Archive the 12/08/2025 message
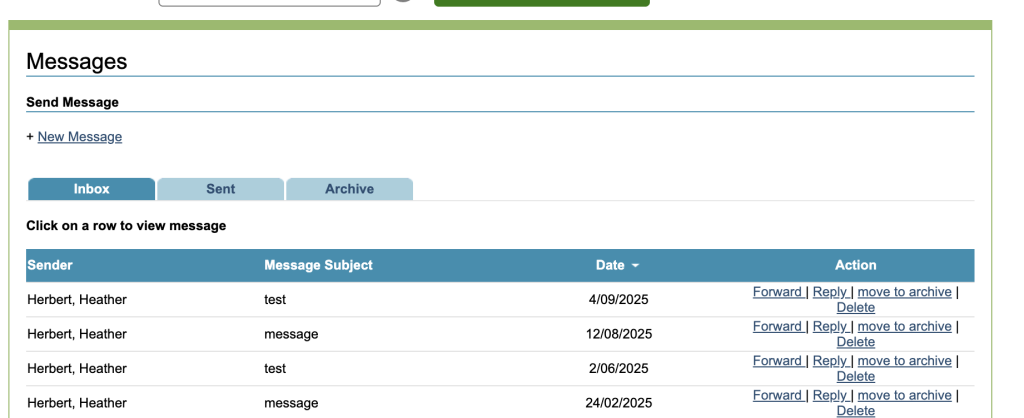1024x418 pixels. [904, 326]
